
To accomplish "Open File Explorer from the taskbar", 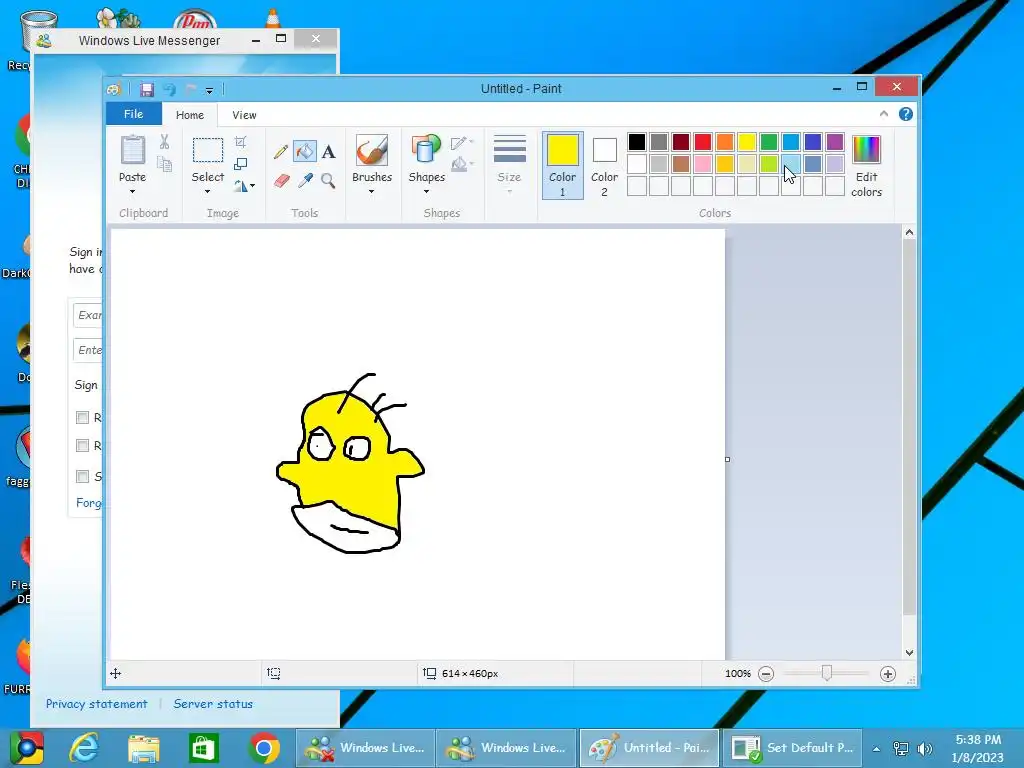I will pyautogui.click(x=144, y=748).
